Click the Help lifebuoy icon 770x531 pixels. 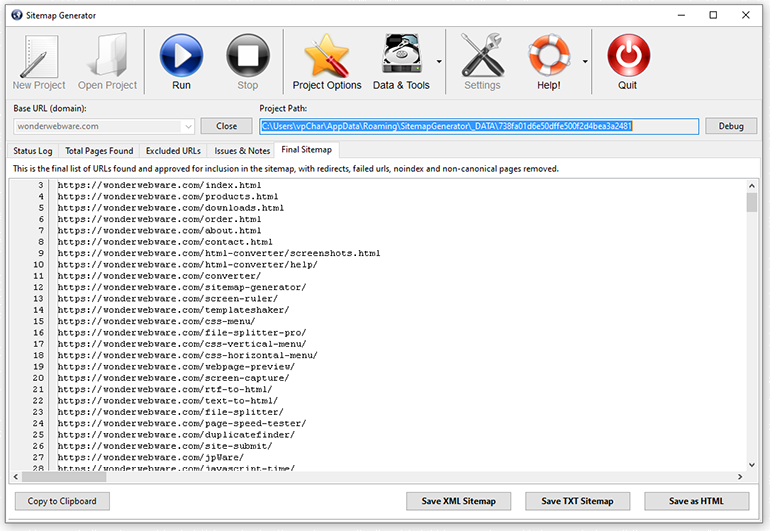[549, 55]
